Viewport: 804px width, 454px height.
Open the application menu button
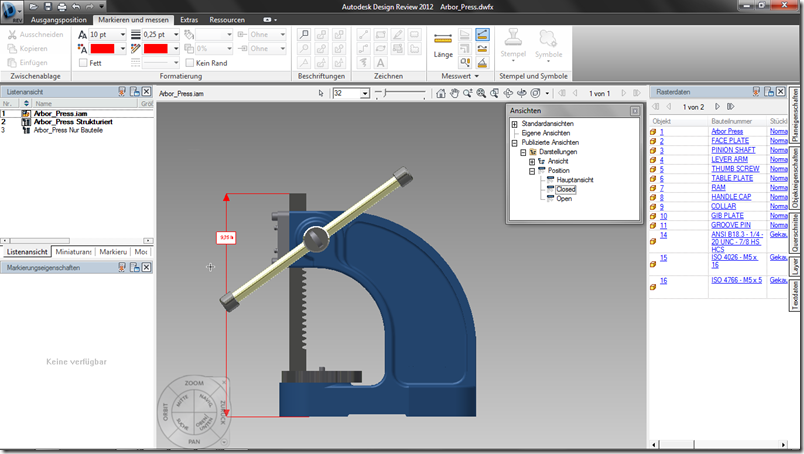(11, 11)
